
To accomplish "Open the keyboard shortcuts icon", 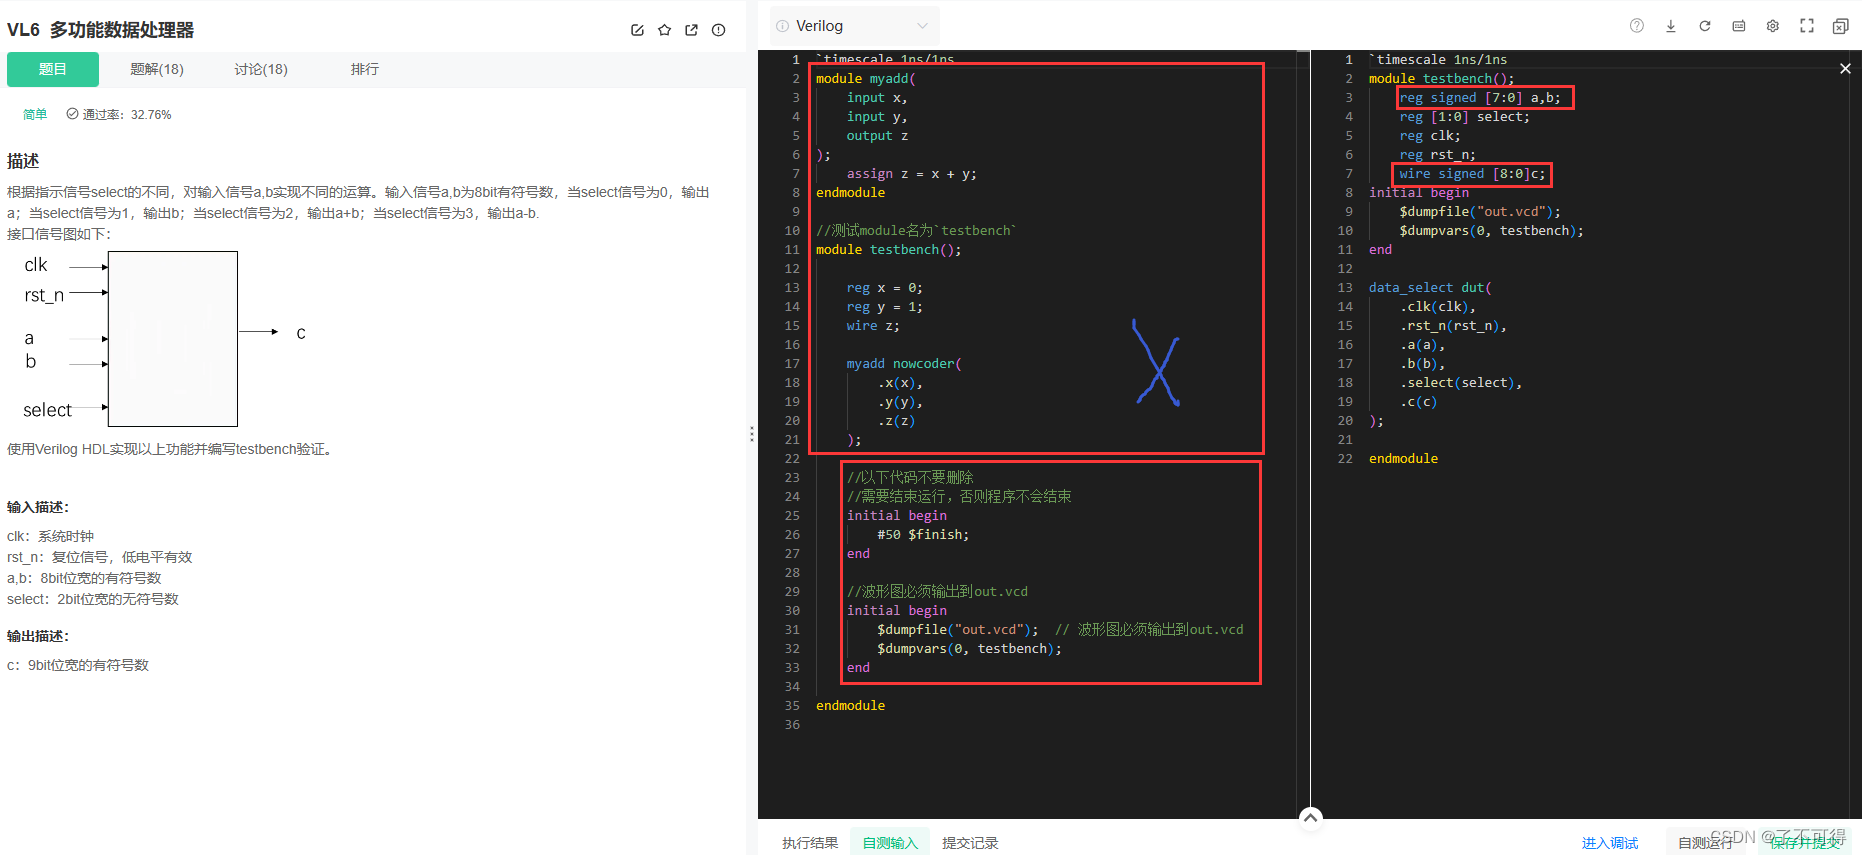I will pos(1739,26).
